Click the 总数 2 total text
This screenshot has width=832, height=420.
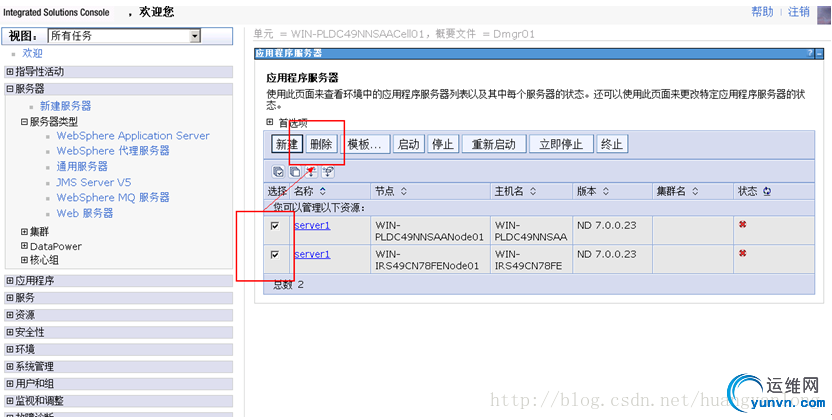[288, 285]
